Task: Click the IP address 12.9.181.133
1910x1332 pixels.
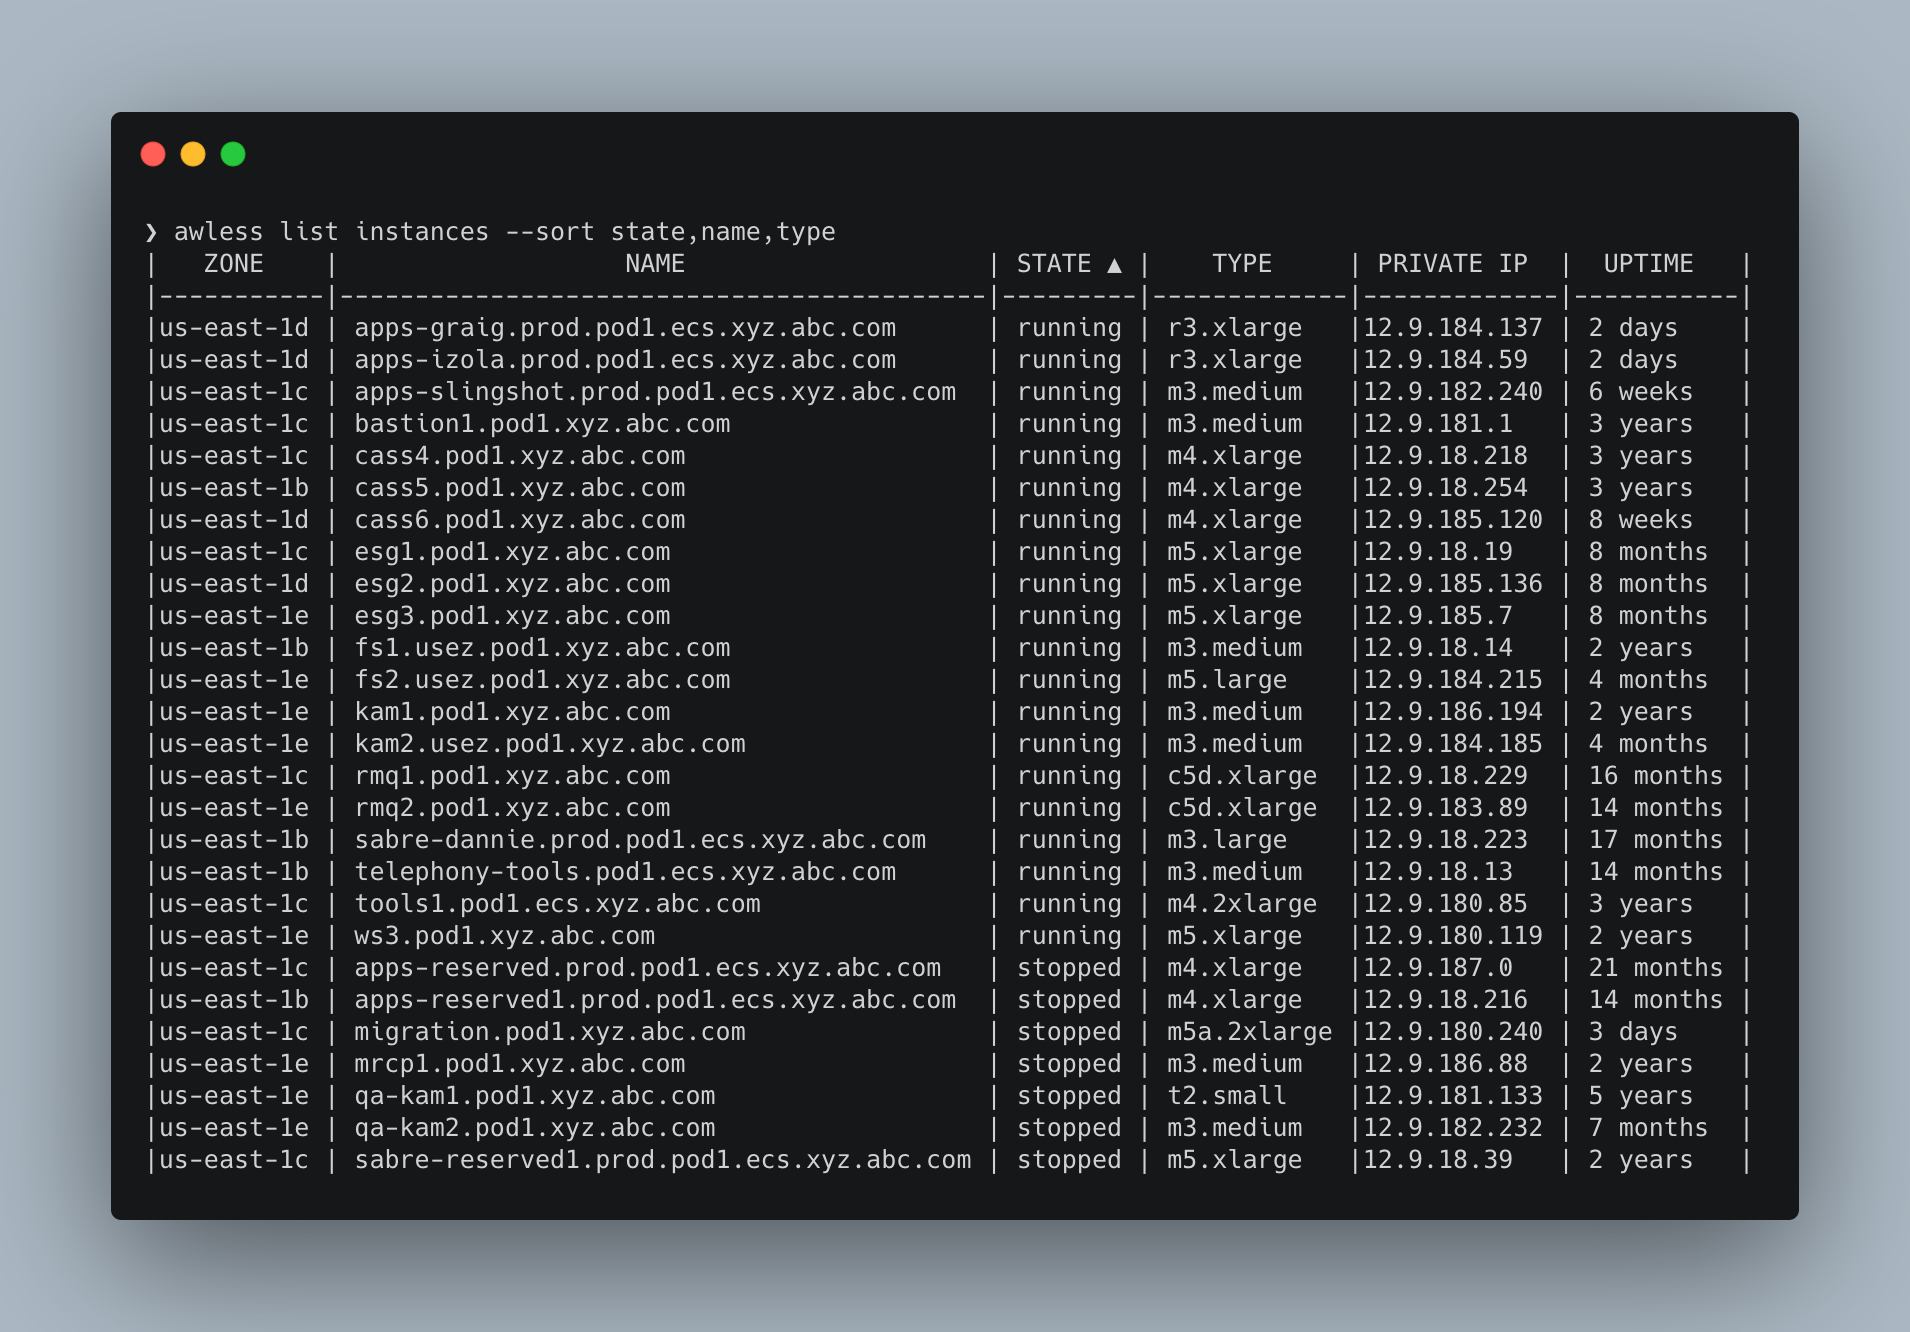Action: tap(1452, 1096)
